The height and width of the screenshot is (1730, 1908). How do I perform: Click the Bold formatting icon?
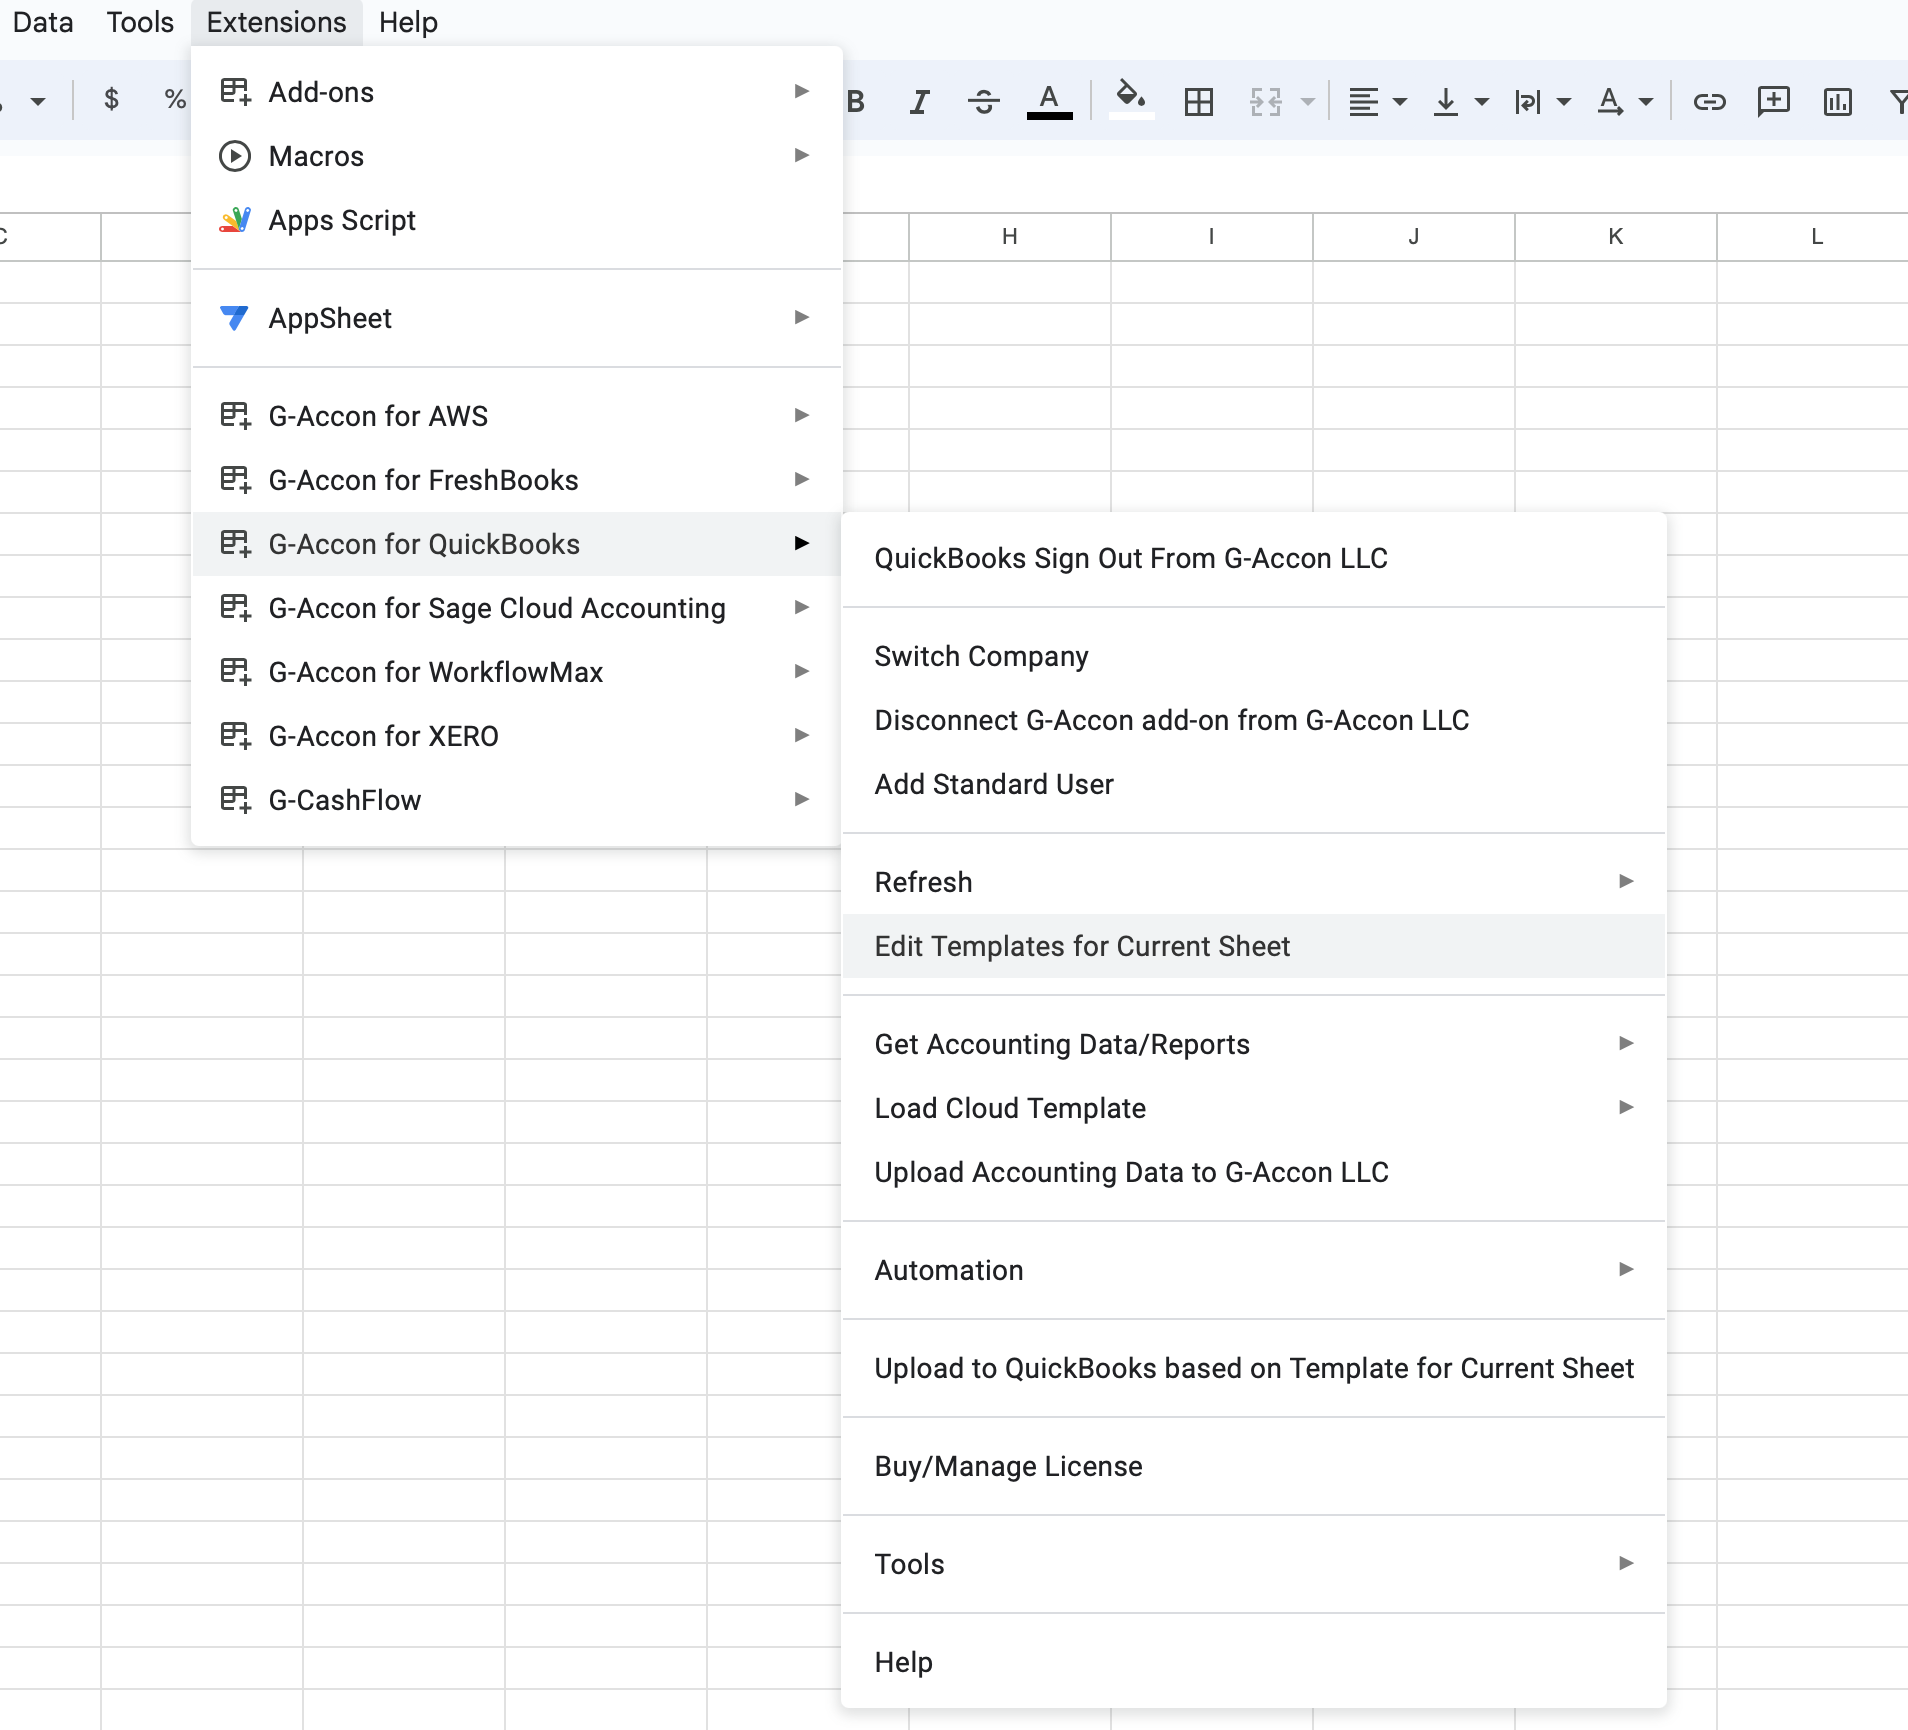(856, 101)
